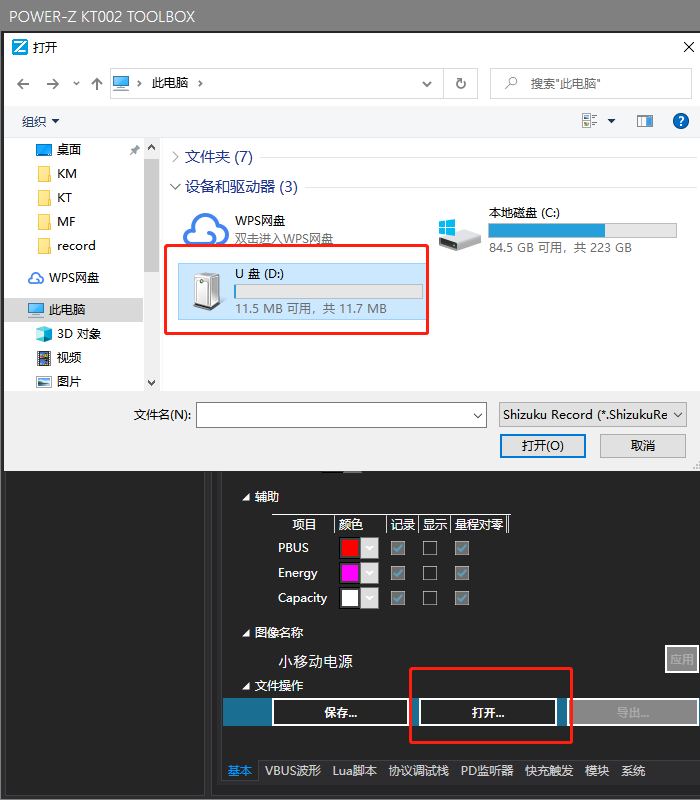700x800 pixels.
Task: Open the 组织 menu
Action: pyautogui.click(x=40, y=121)
